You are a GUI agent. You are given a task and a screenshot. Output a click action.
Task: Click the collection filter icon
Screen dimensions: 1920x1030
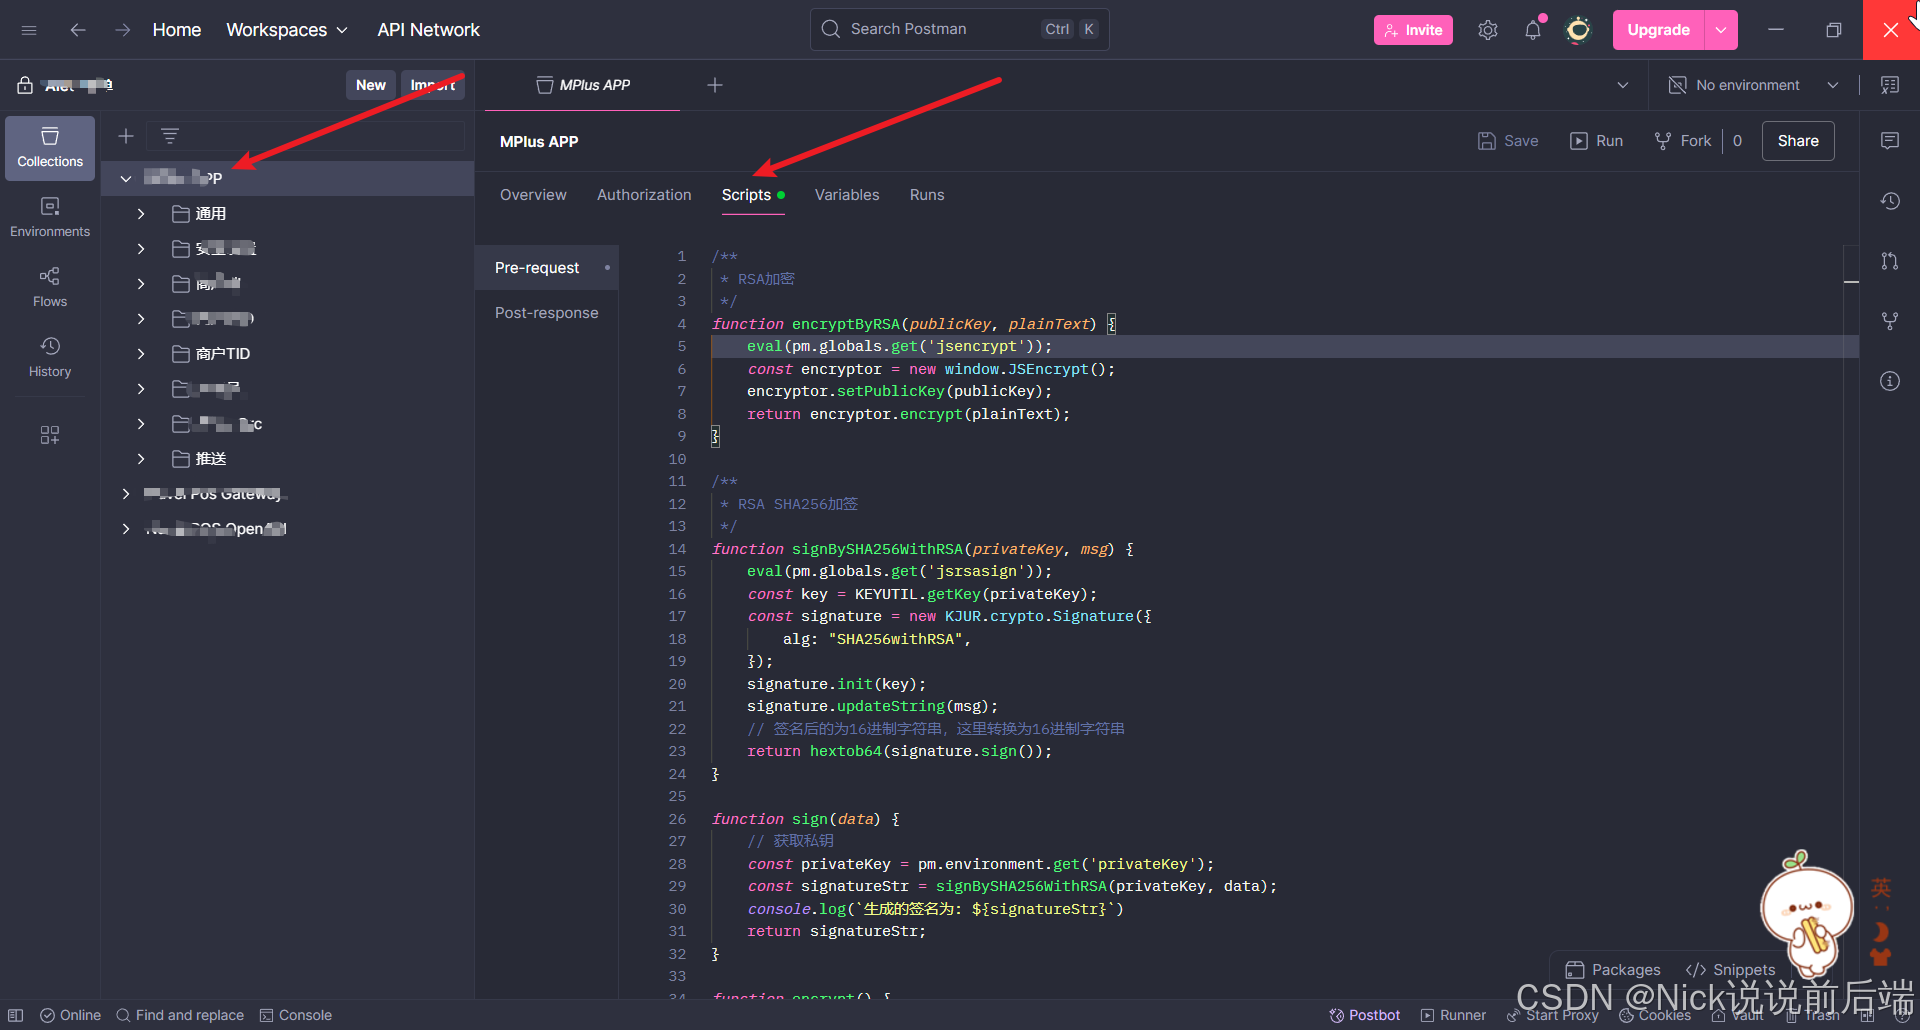point(170,136)
